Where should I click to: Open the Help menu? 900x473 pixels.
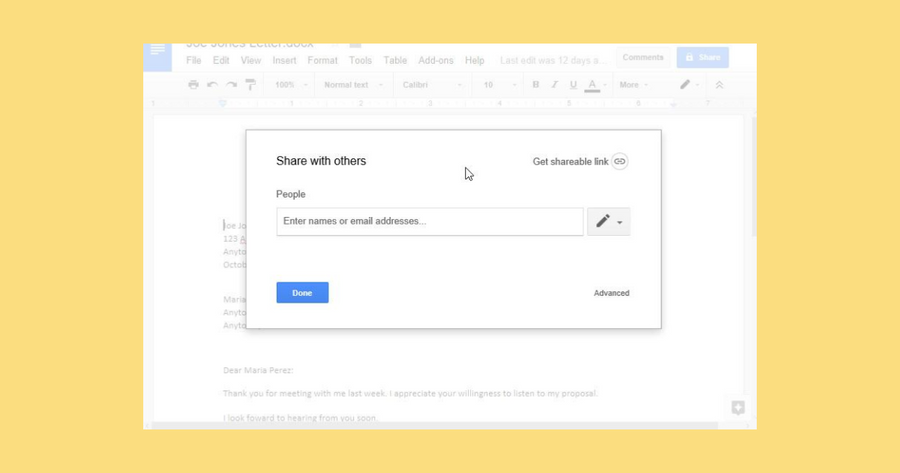[475, 60]
